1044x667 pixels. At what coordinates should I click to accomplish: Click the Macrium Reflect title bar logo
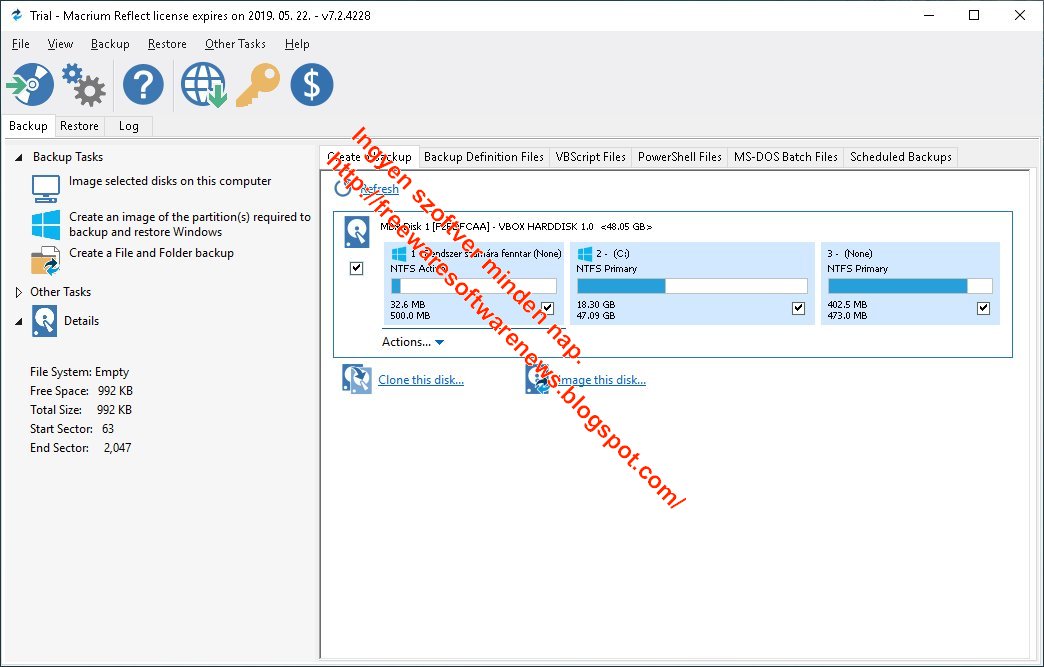tap(17, 15)
